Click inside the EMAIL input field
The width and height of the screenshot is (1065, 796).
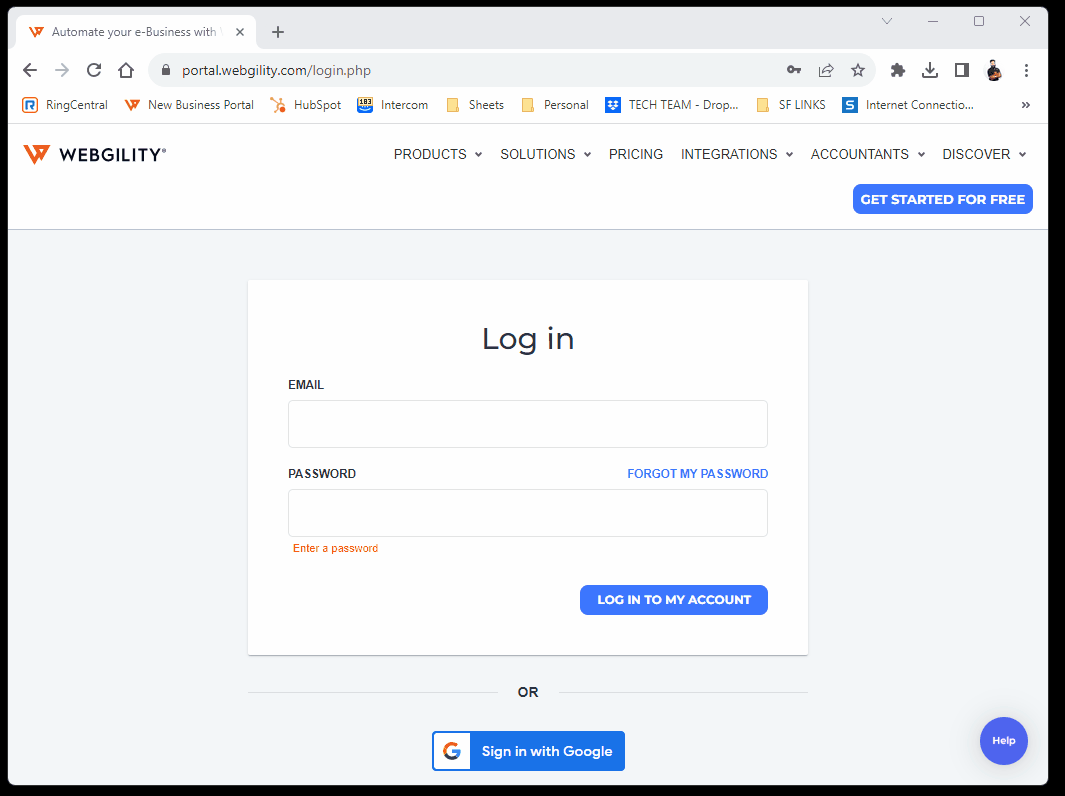[527, 423]
